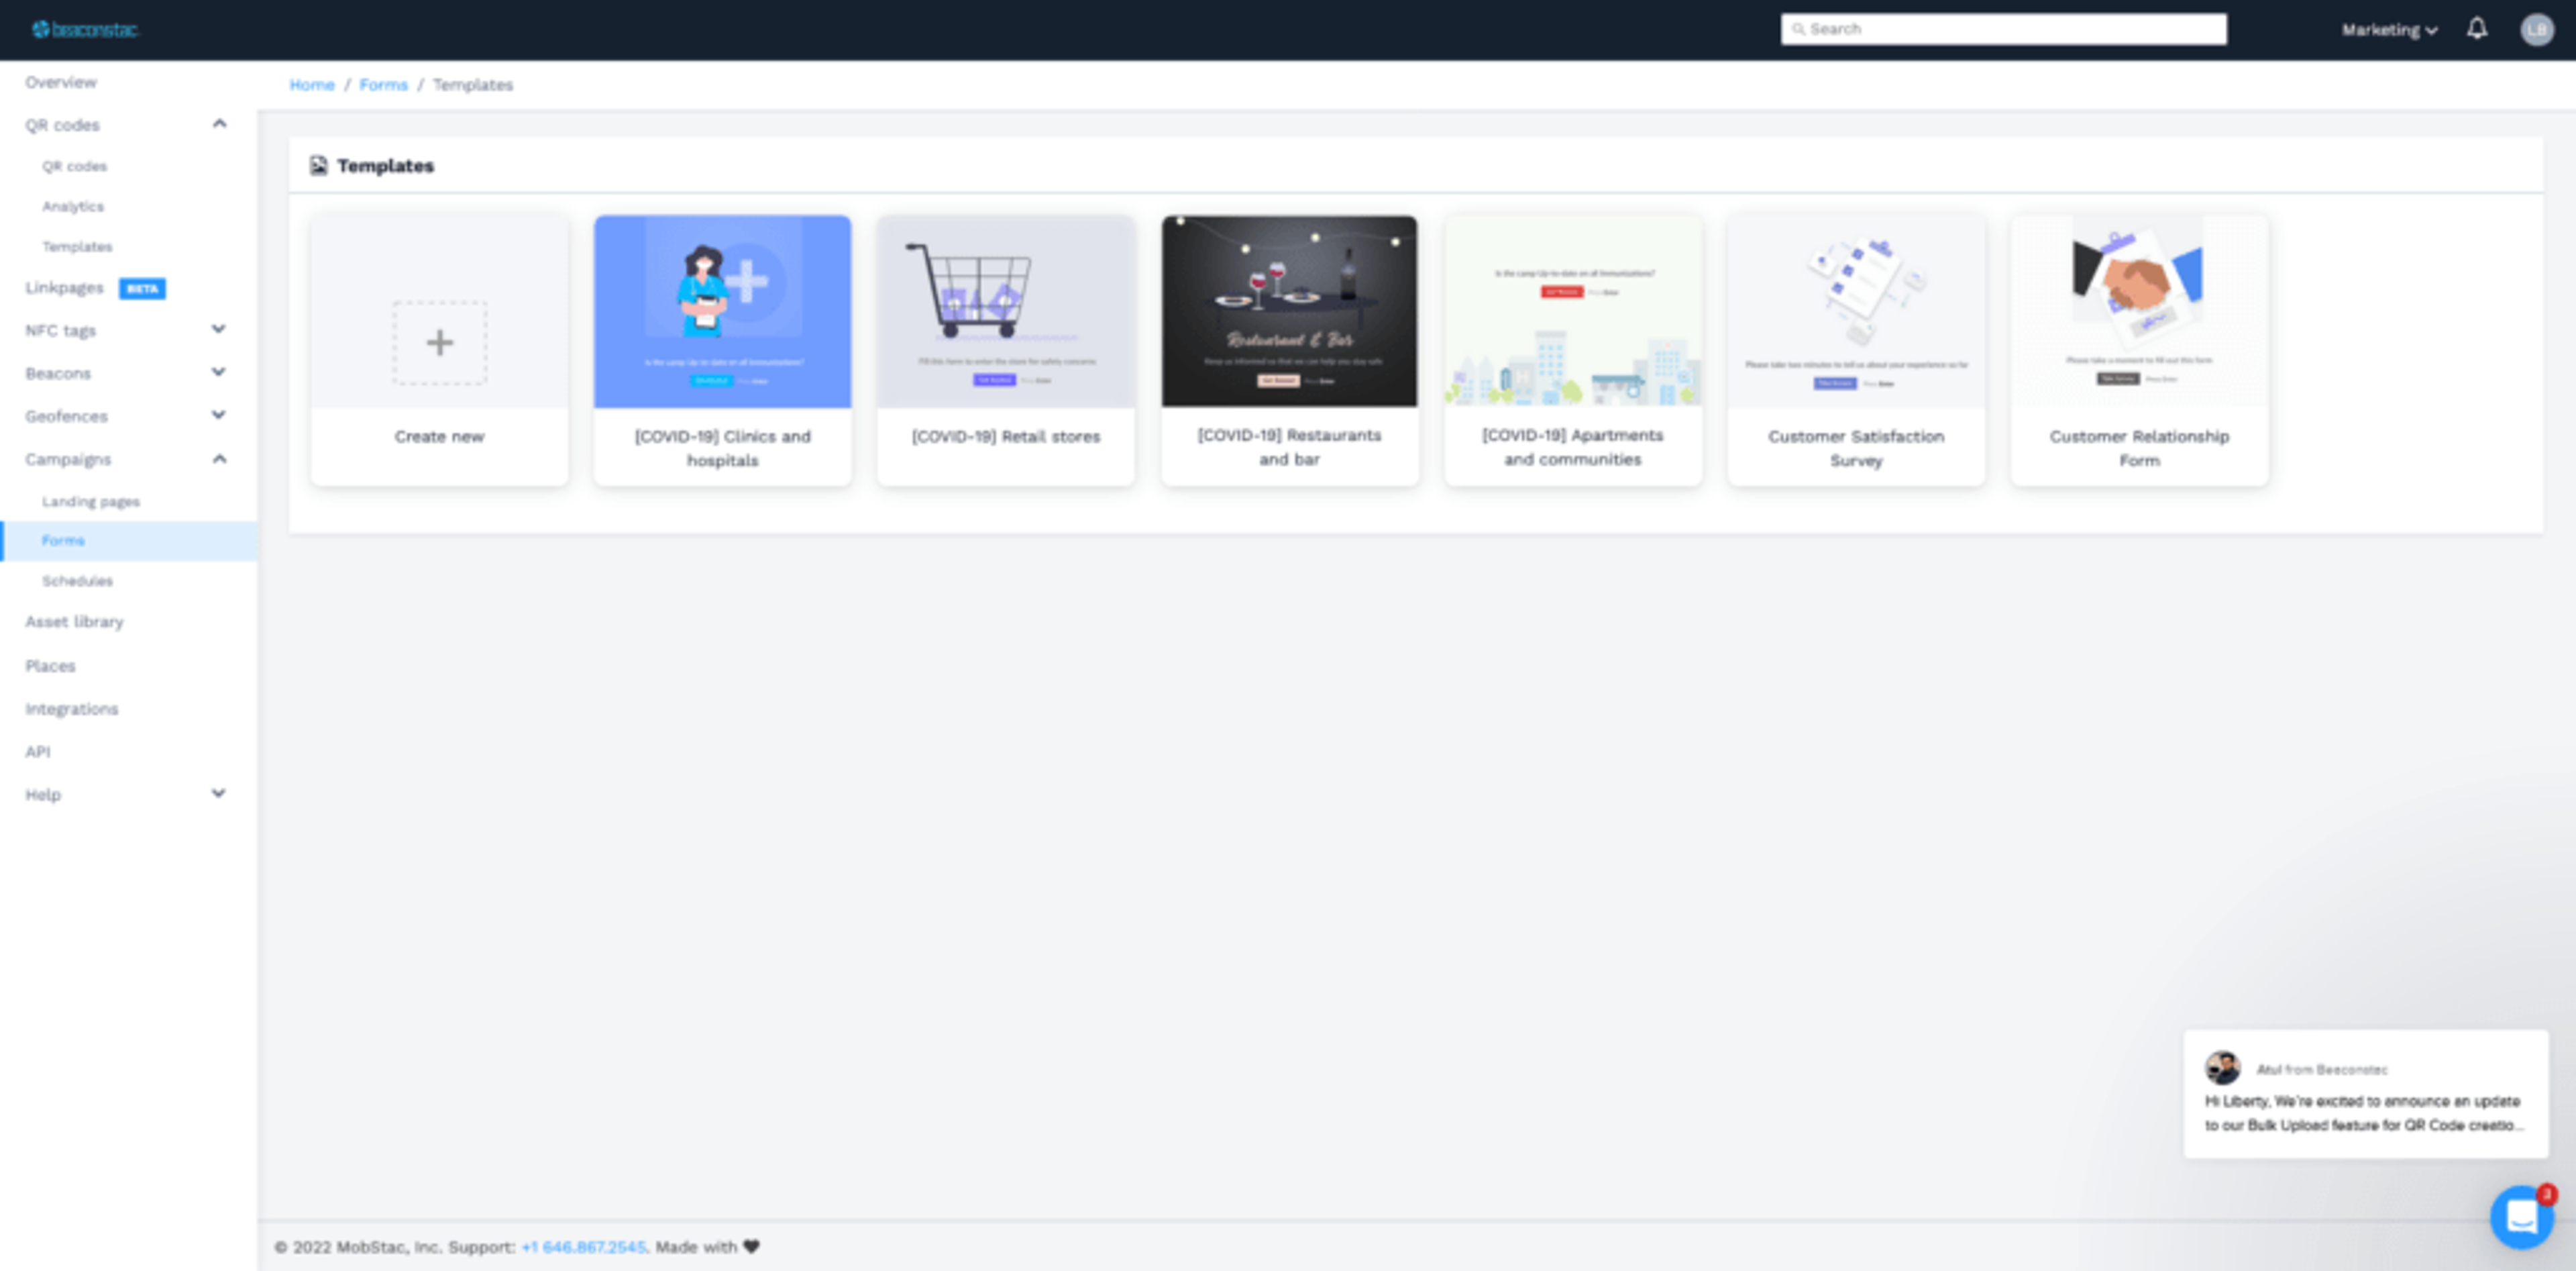Viewport: 2576px width, 1271px height.
Task: Open Schedules under Campaigns
Action: tap(77, 581)
